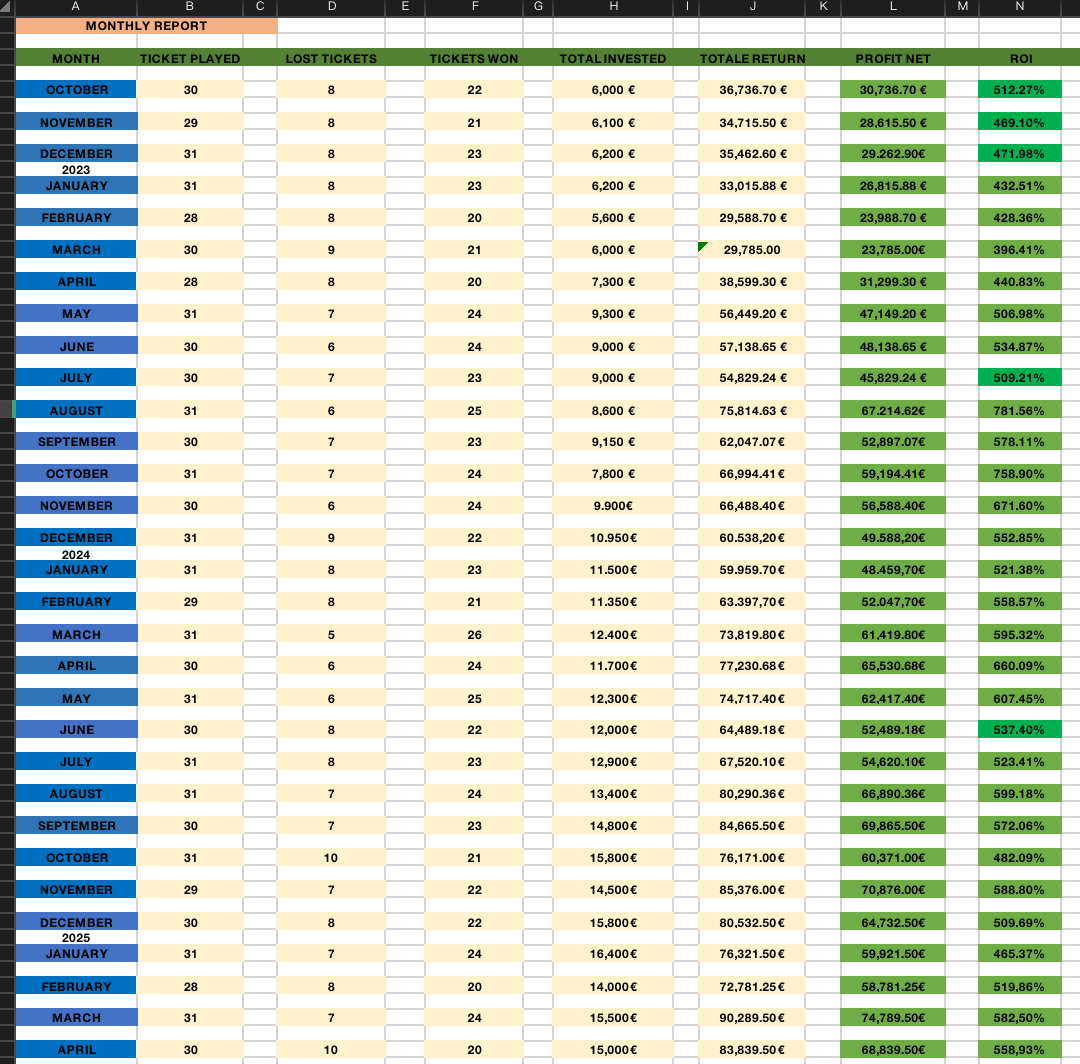Select the 67.214.62€ profit cell

tap(893, 410)
